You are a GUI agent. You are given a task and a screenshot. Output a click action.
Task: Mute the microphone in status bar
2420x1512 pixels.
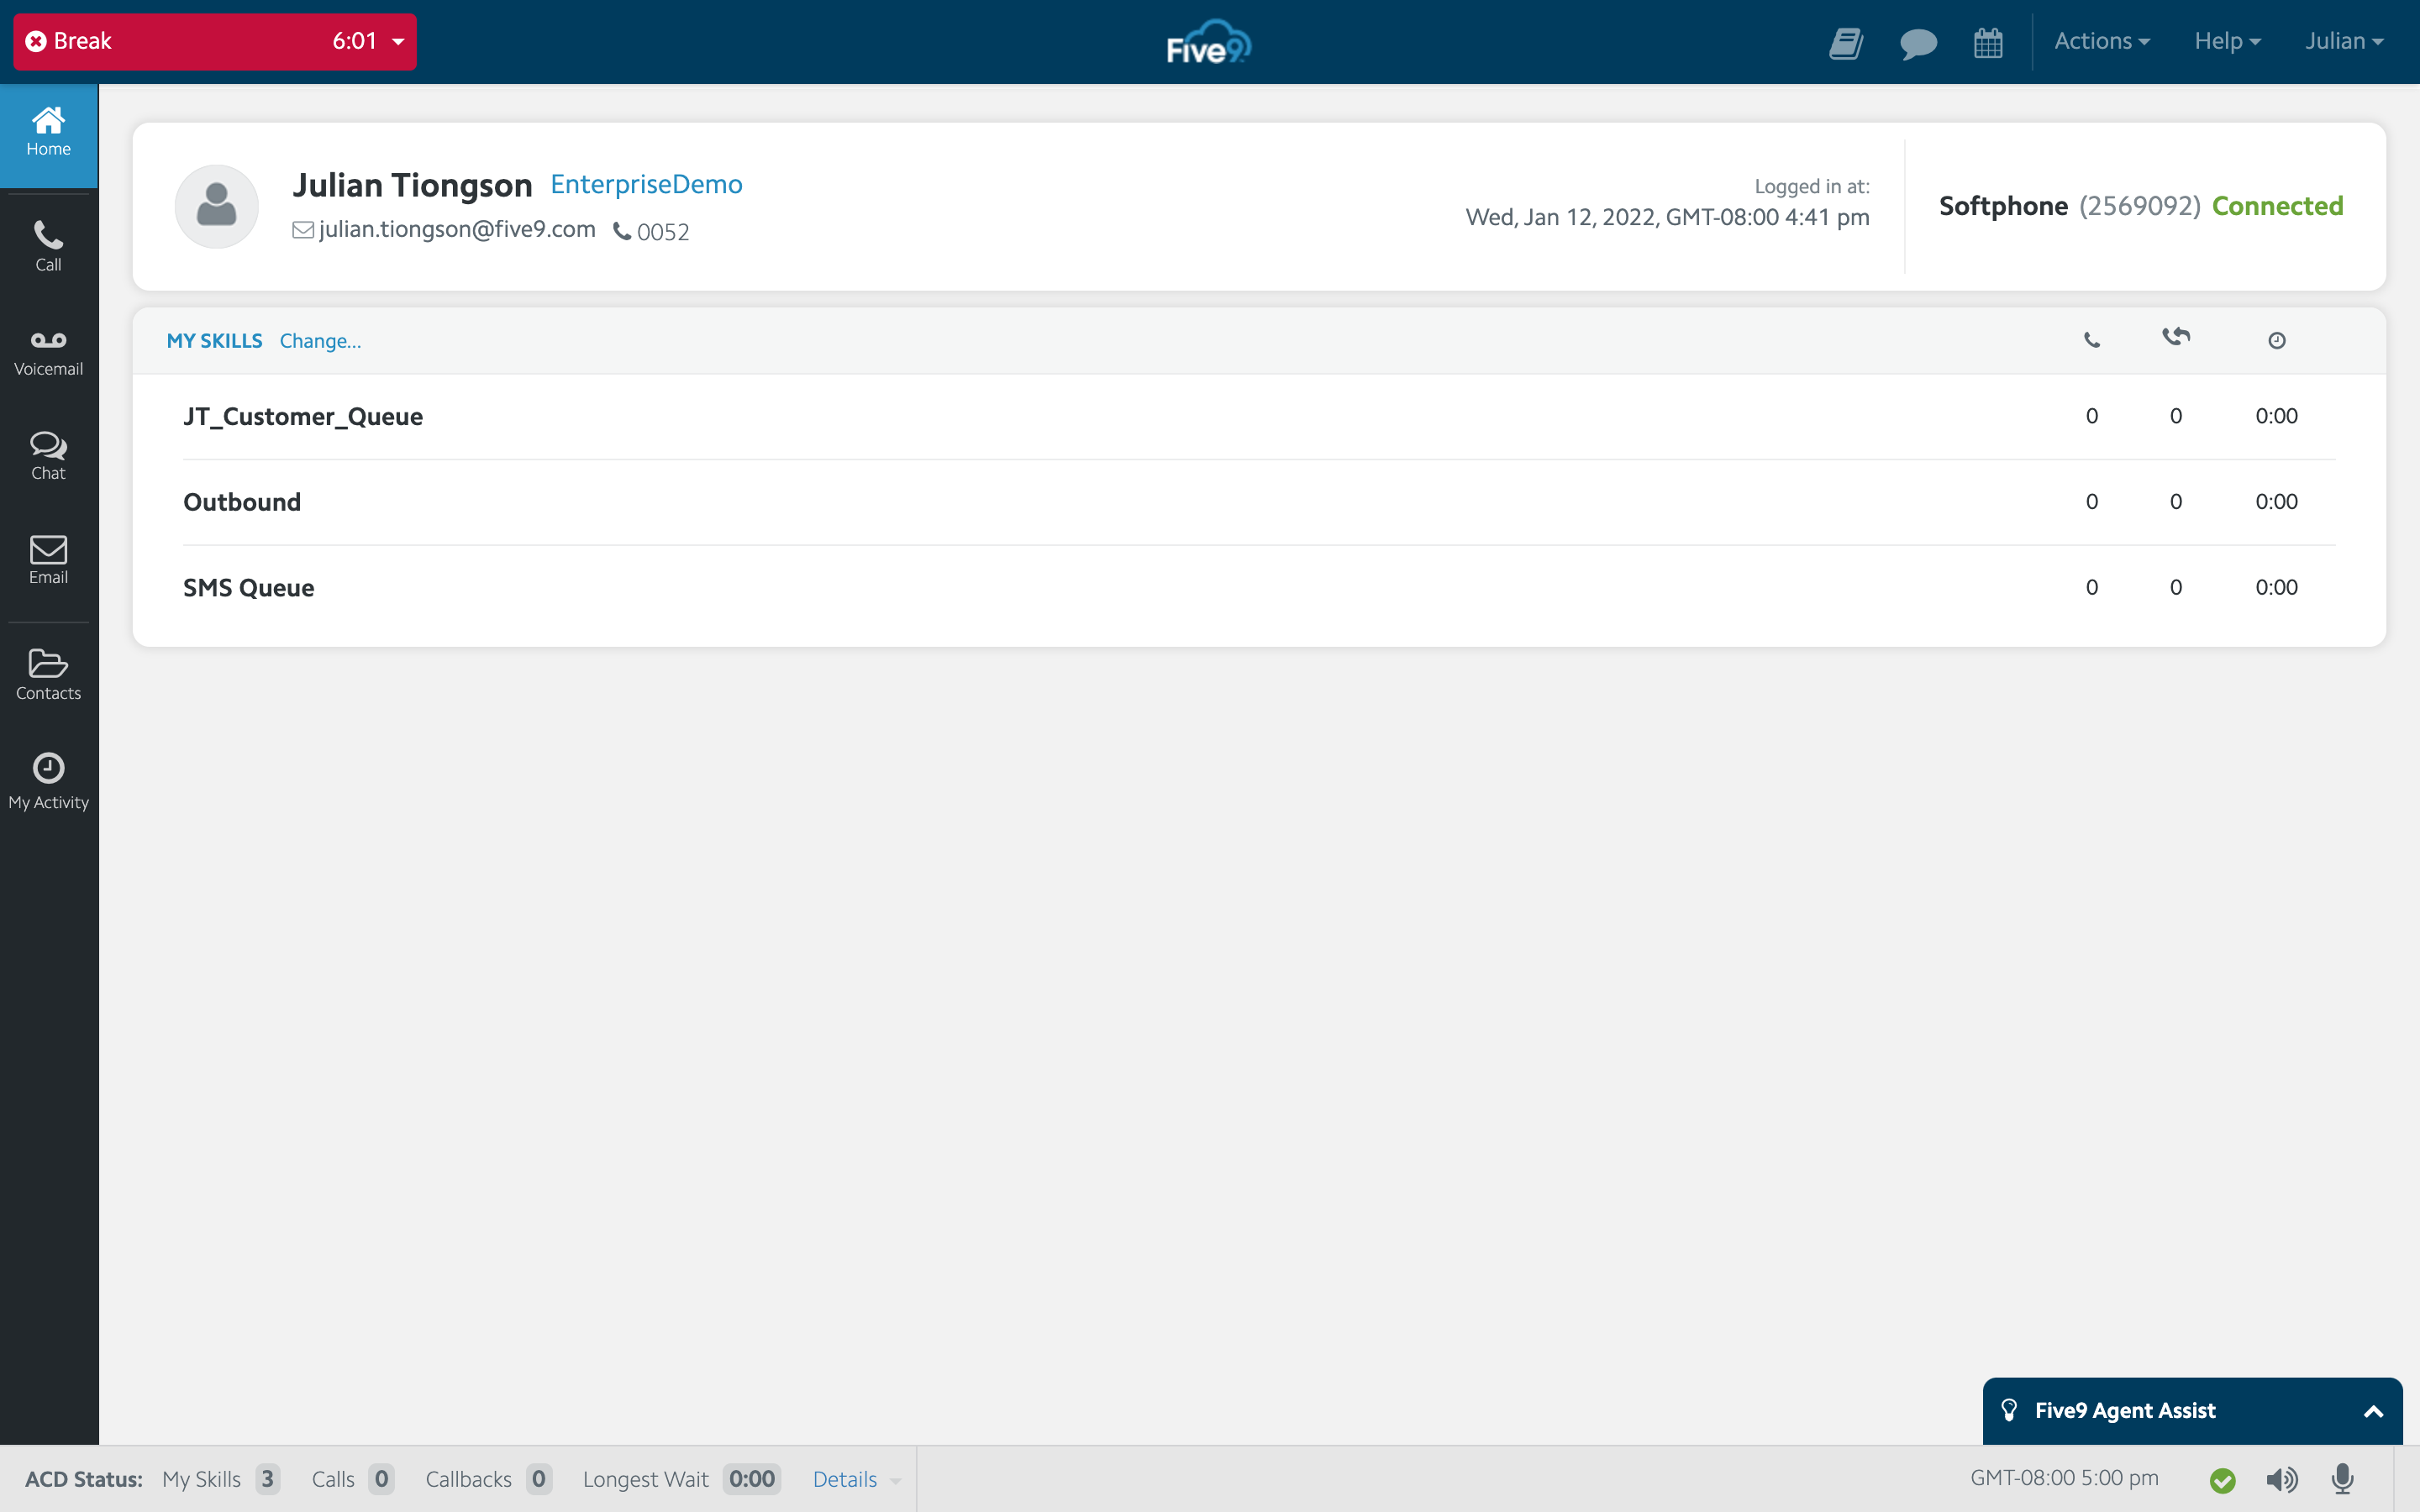click(2342, 1479)
